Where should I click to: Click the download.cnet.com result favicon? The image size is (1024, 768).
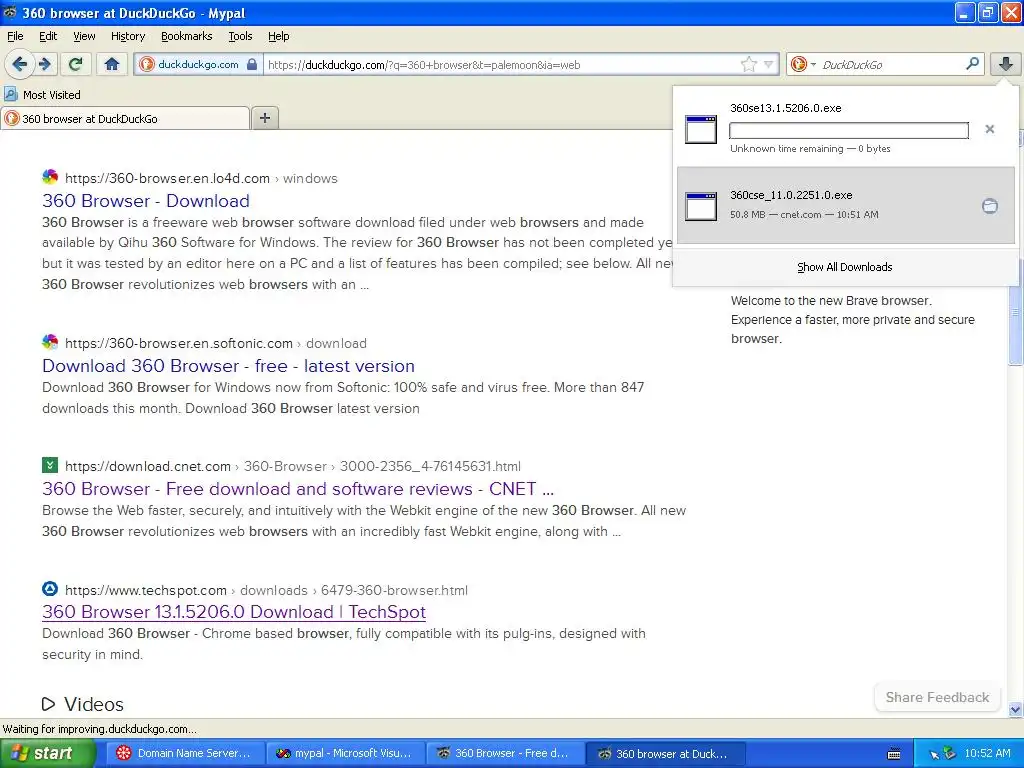(x=50, y=465)
